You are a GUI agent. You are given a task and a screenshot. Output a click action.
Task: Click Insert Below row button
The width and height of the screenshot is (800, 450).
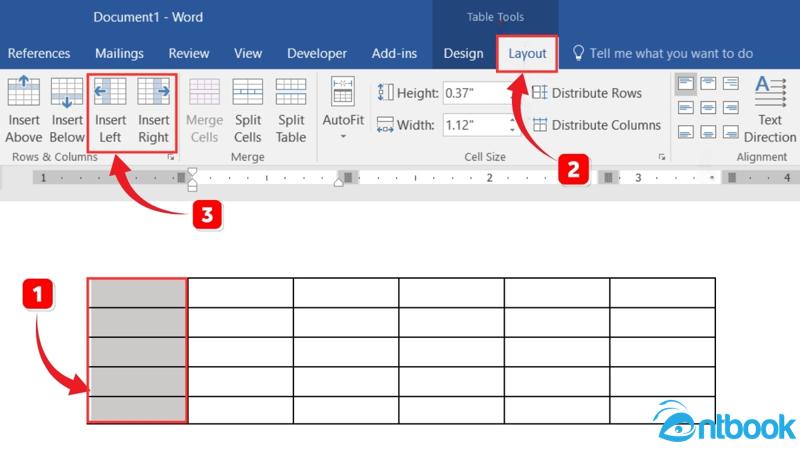(x=67, y=110)
